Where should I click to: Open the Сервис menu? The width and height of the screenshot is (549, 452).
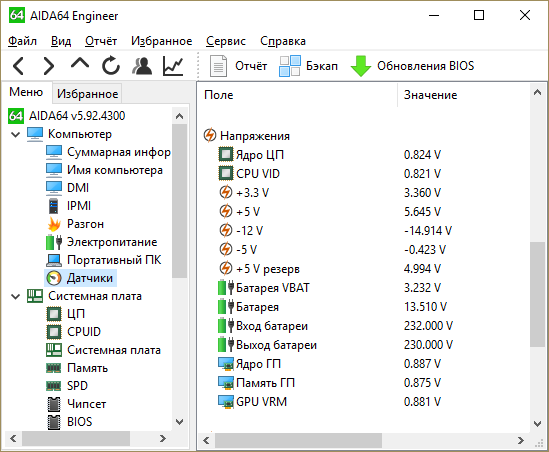click(226, 41)
